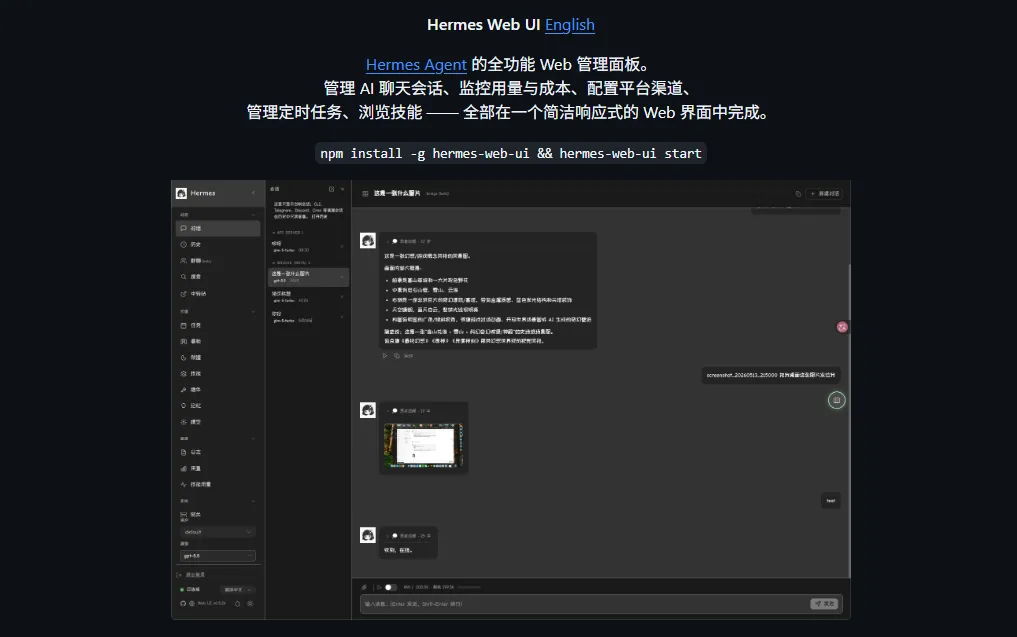Click the Web UI version text in sidebar footer
Viewport: 1017px width, 637px height.
pos(211,603)
